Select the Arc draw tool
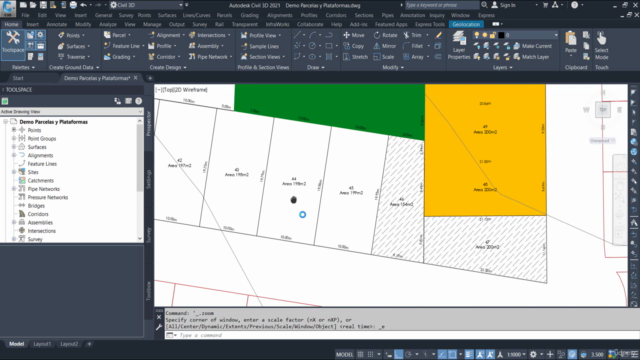640x360 pixels. (x=313, y=35)
